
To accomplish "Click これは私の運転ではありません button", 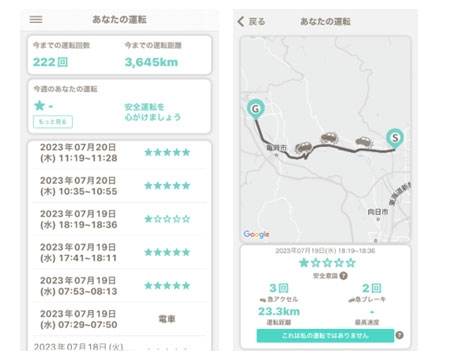I will (x=325, y=336).
